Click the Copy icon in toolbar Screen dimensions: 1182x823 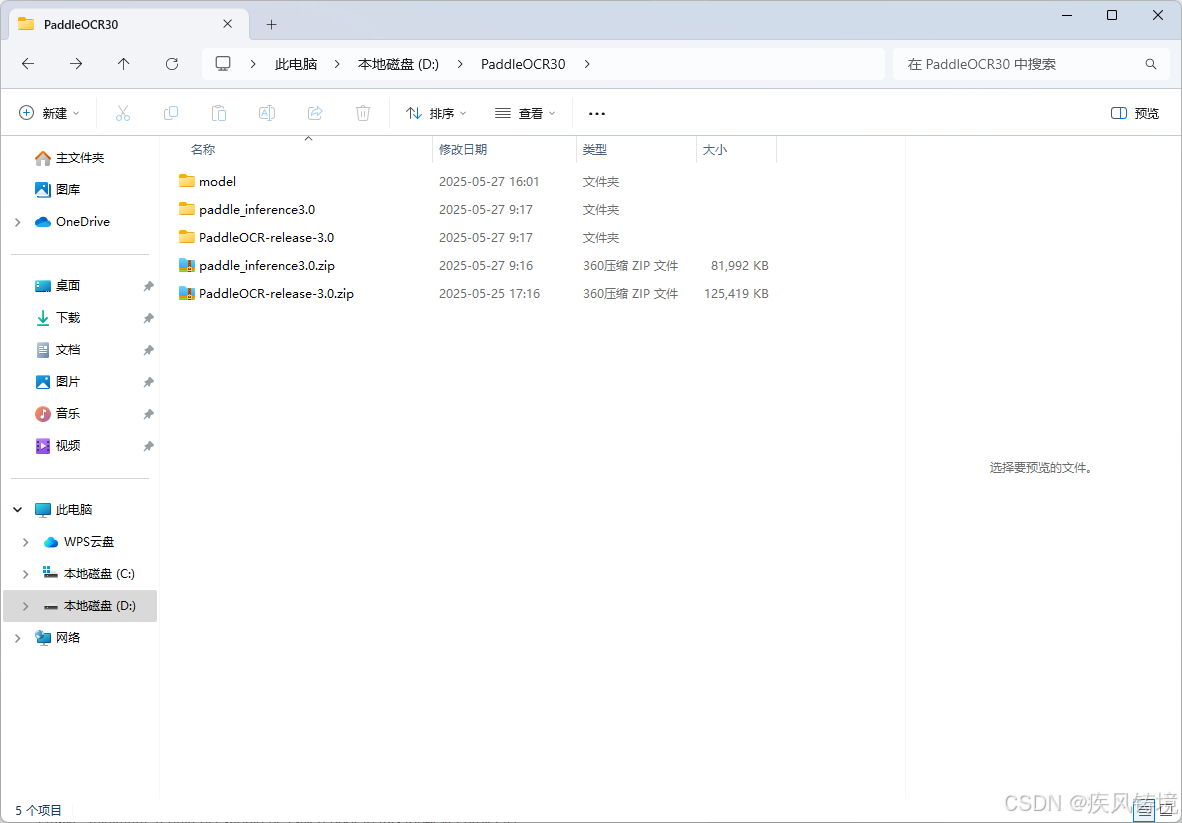pos(171,113)
